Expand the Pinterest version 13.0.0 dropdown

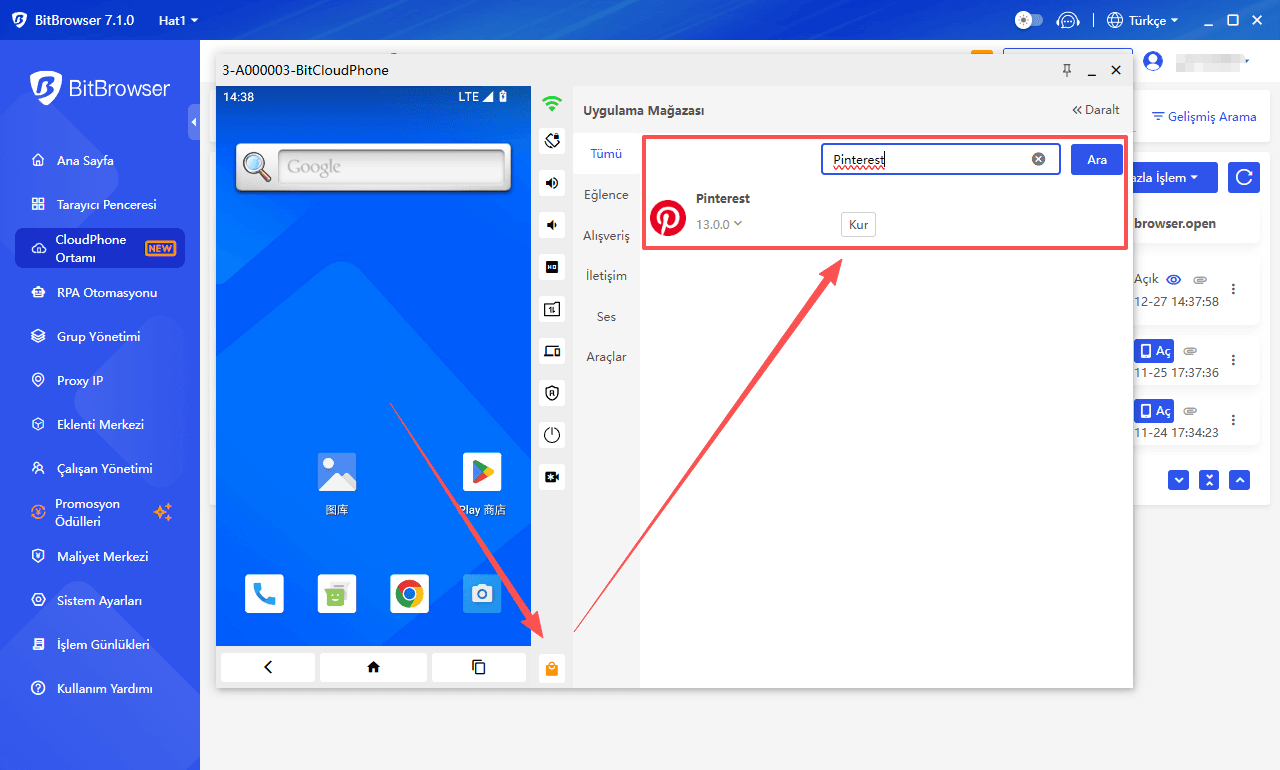point(738,224)
